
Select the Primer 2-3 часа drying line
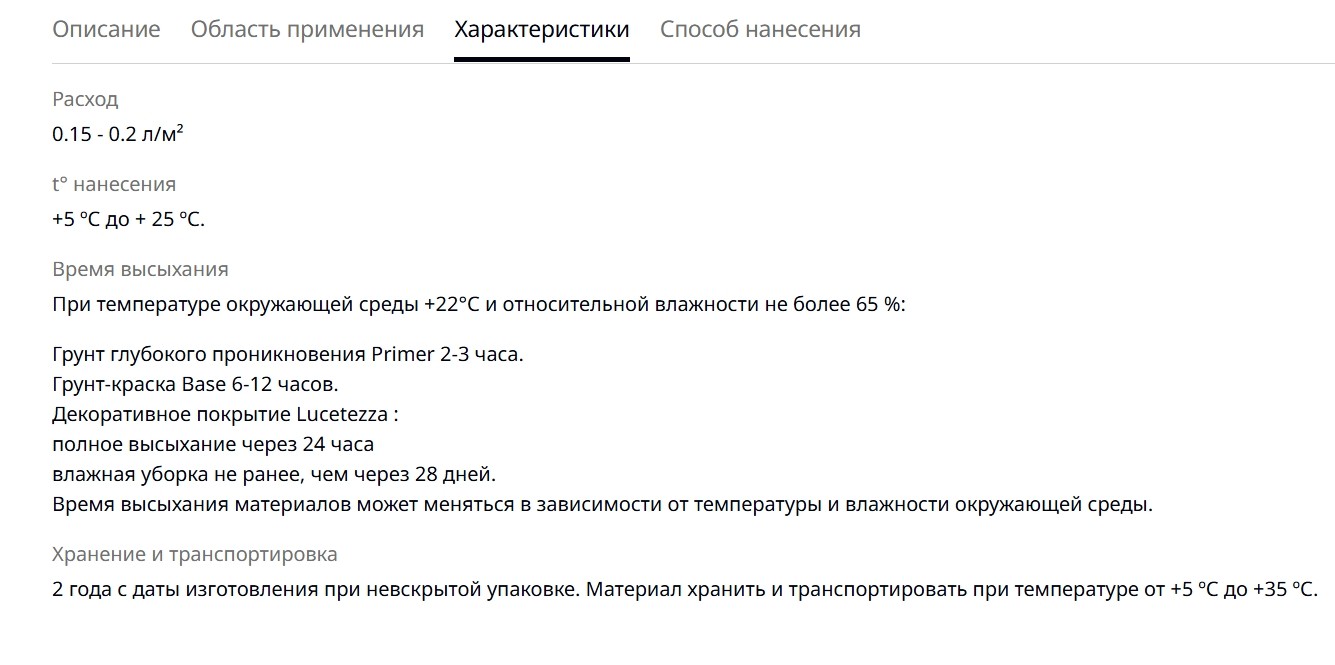tap(288, 354)
